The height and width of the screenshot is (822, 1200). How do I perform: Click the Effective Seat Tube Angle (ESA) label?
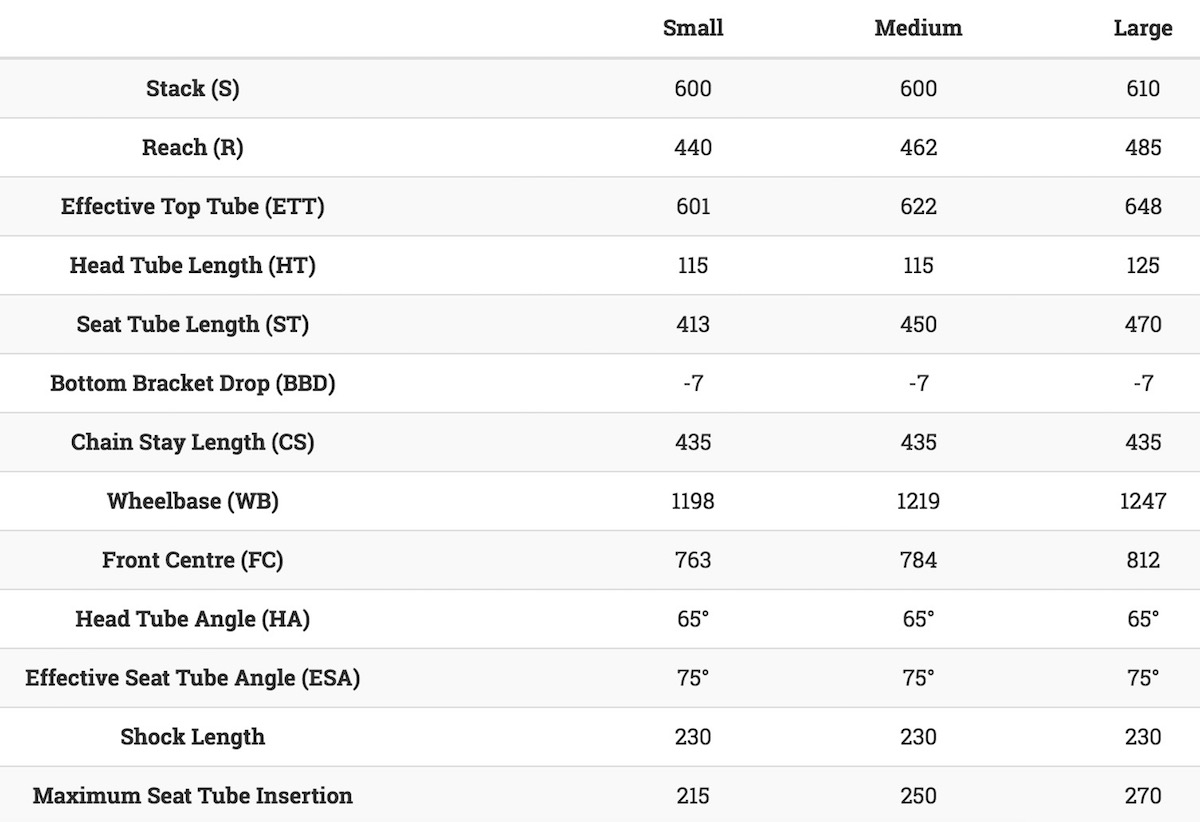(x=193, y=678)
